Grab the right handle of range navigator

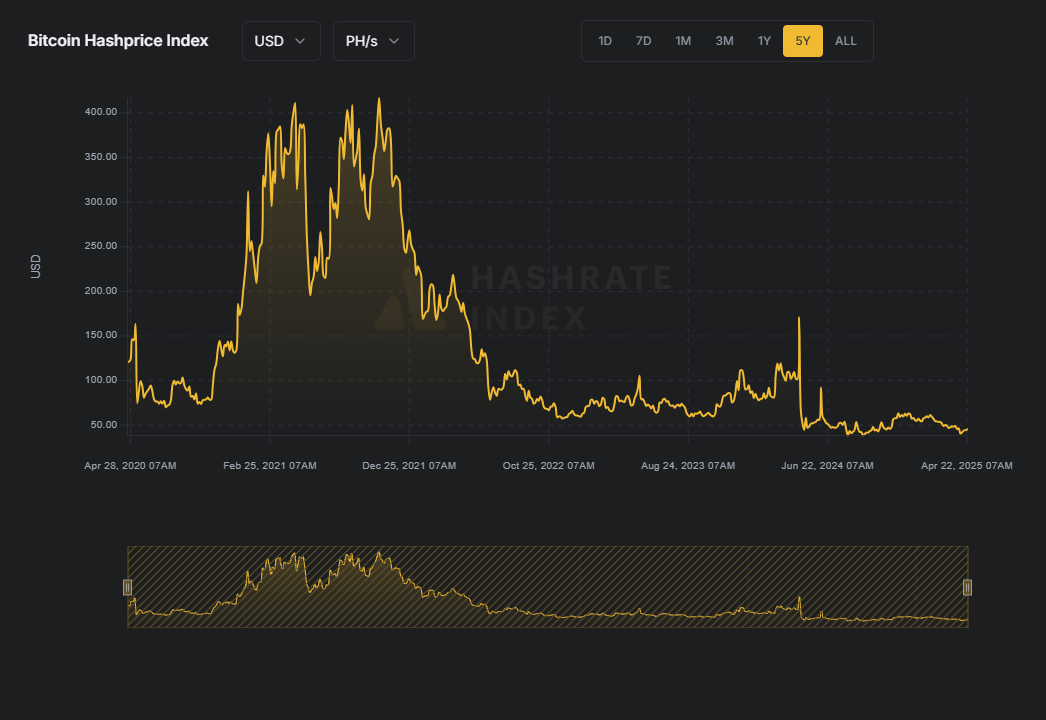pos(967,587)
